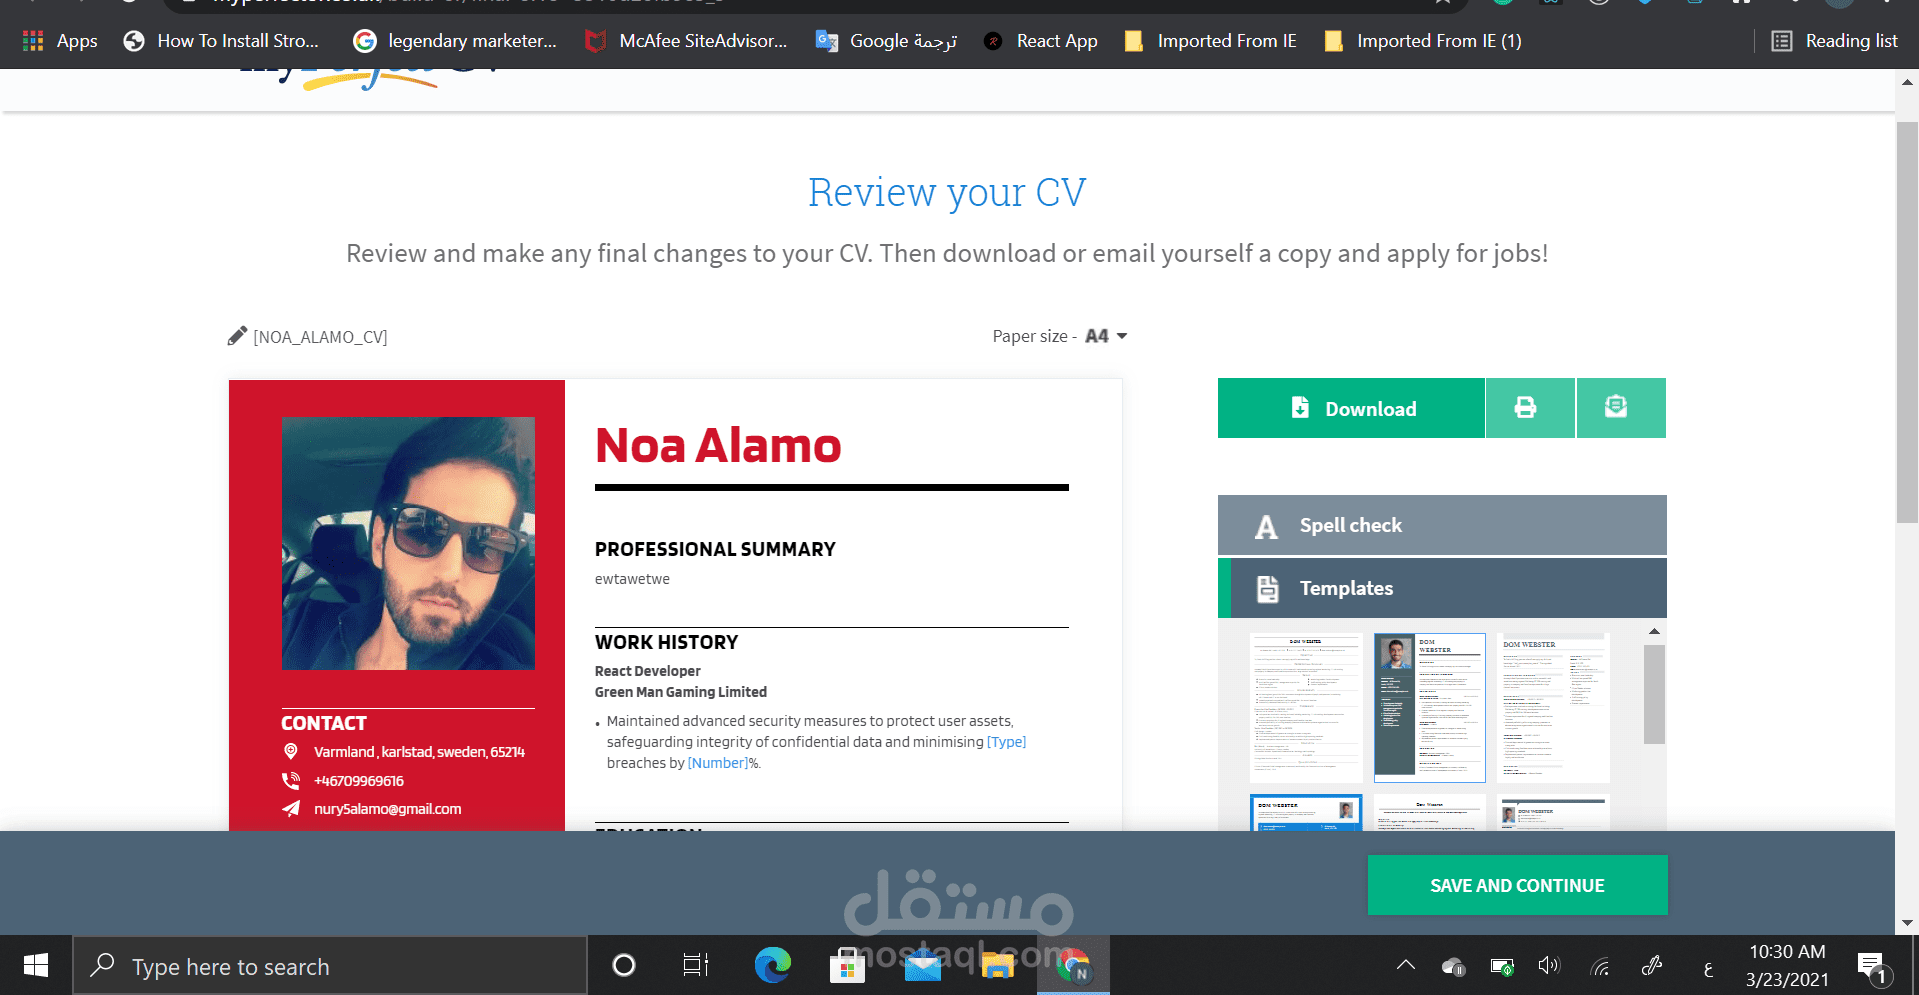Screen dimensions: 1919x995
Task: Click the templates list scrollbar thumb
Action: point(1654,694)
